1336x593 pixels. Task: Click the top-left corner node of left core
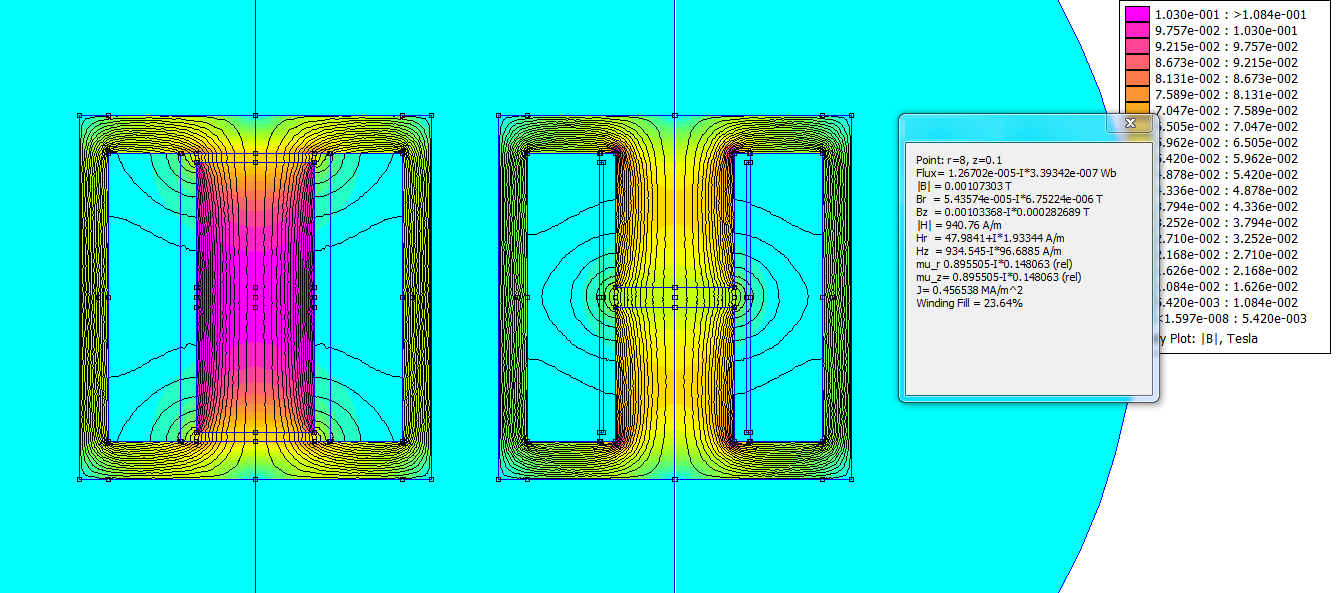(80, 116)
